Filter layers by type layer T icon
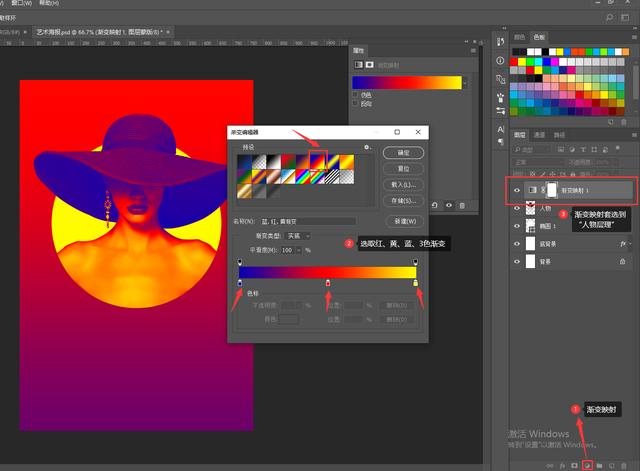 pyautogui.click(x=583, y=150)
